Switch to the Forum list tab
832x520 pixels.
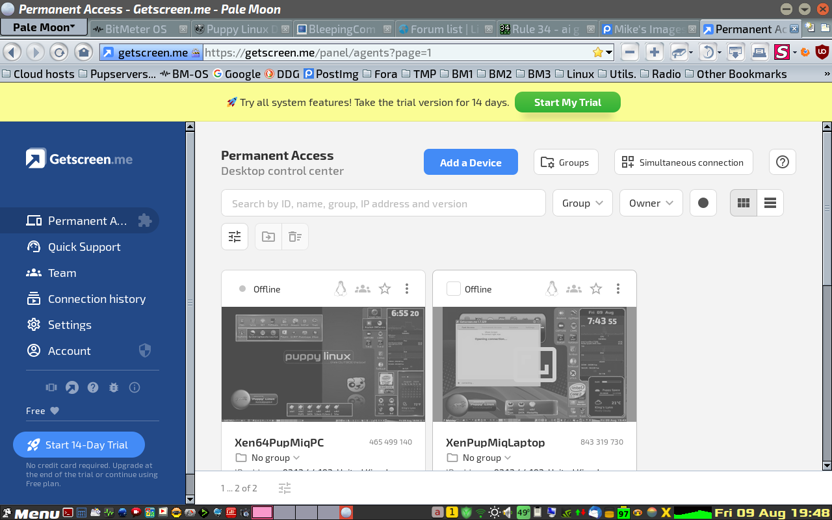pyautogui.click(x=445, y=29)
